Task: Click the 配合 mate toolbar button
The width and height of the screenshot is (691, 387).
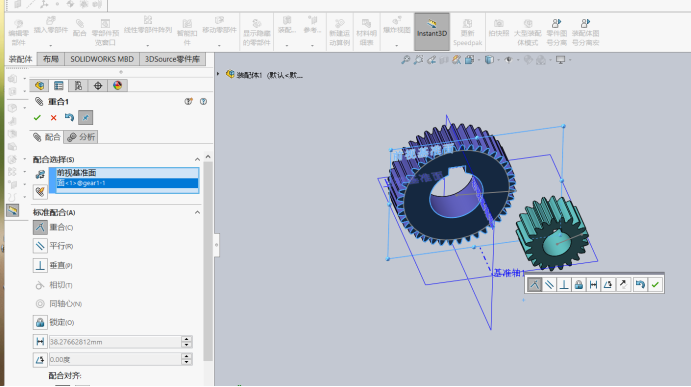Action: pyautogui.click(x=79, y=28)
